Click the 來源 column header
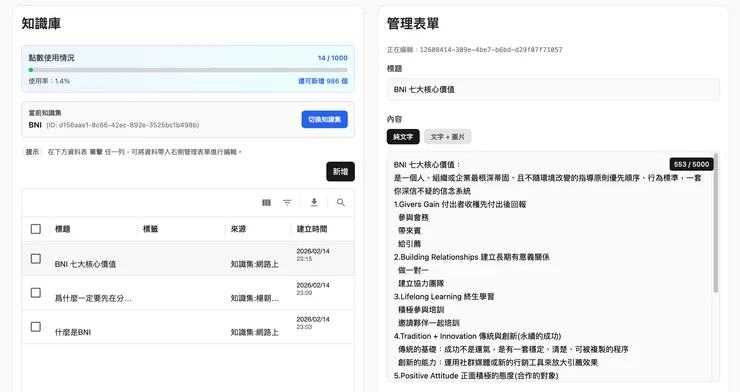Screen dimensions: 740x392 [238, 229]
